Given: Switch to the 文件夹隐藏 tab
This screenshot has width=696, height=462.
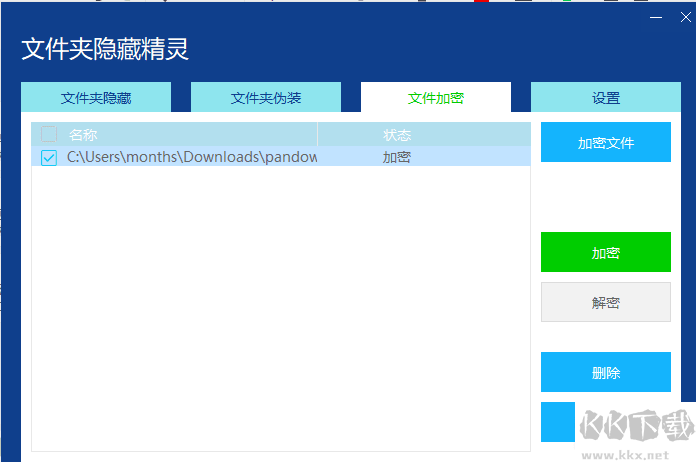Looking at the screenshot, I should [96, 98].
